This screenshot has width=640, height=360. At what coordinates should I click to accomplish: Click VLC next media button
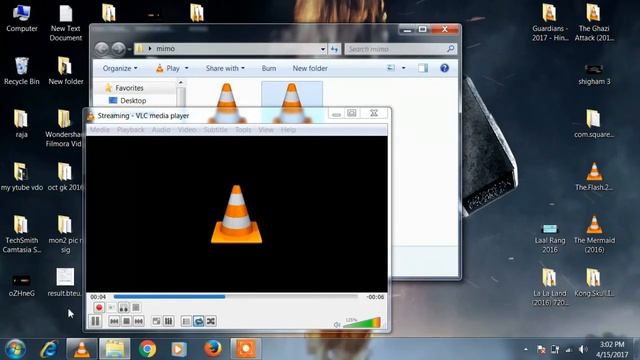[139, 321]
